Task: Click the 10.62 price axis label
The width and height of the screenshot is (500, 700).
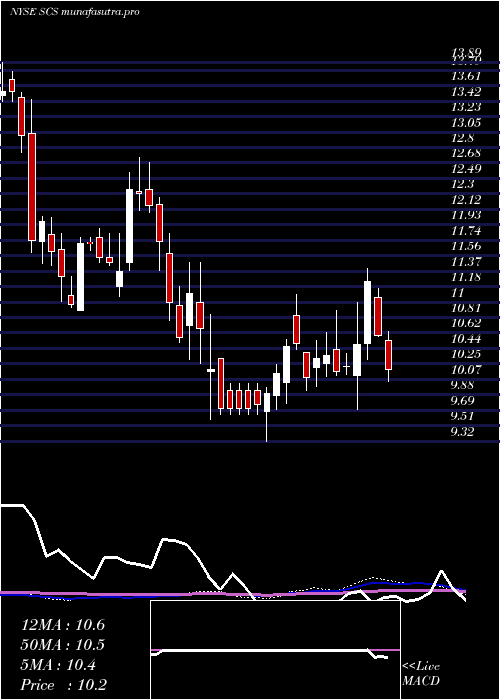Action: [x=466, y=323]
